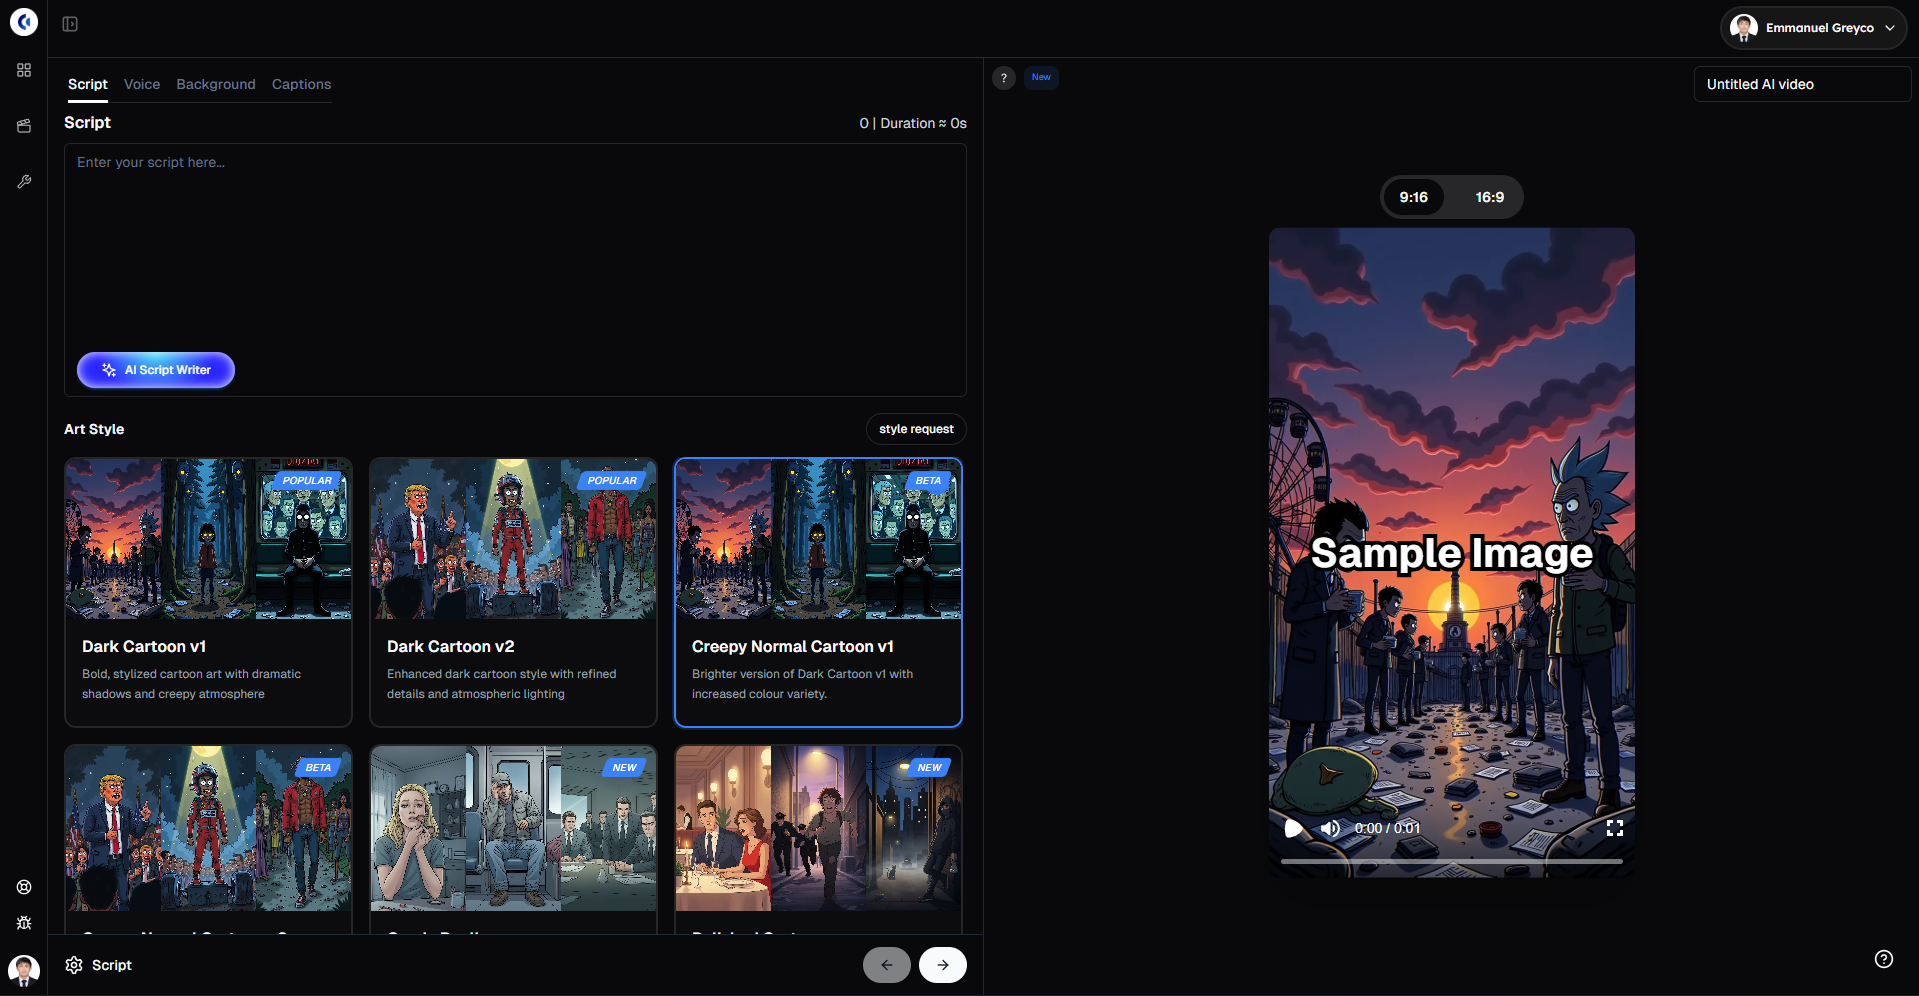
Task: Enter fullscreen for the video preview
Action: (x=1615, y=828)
